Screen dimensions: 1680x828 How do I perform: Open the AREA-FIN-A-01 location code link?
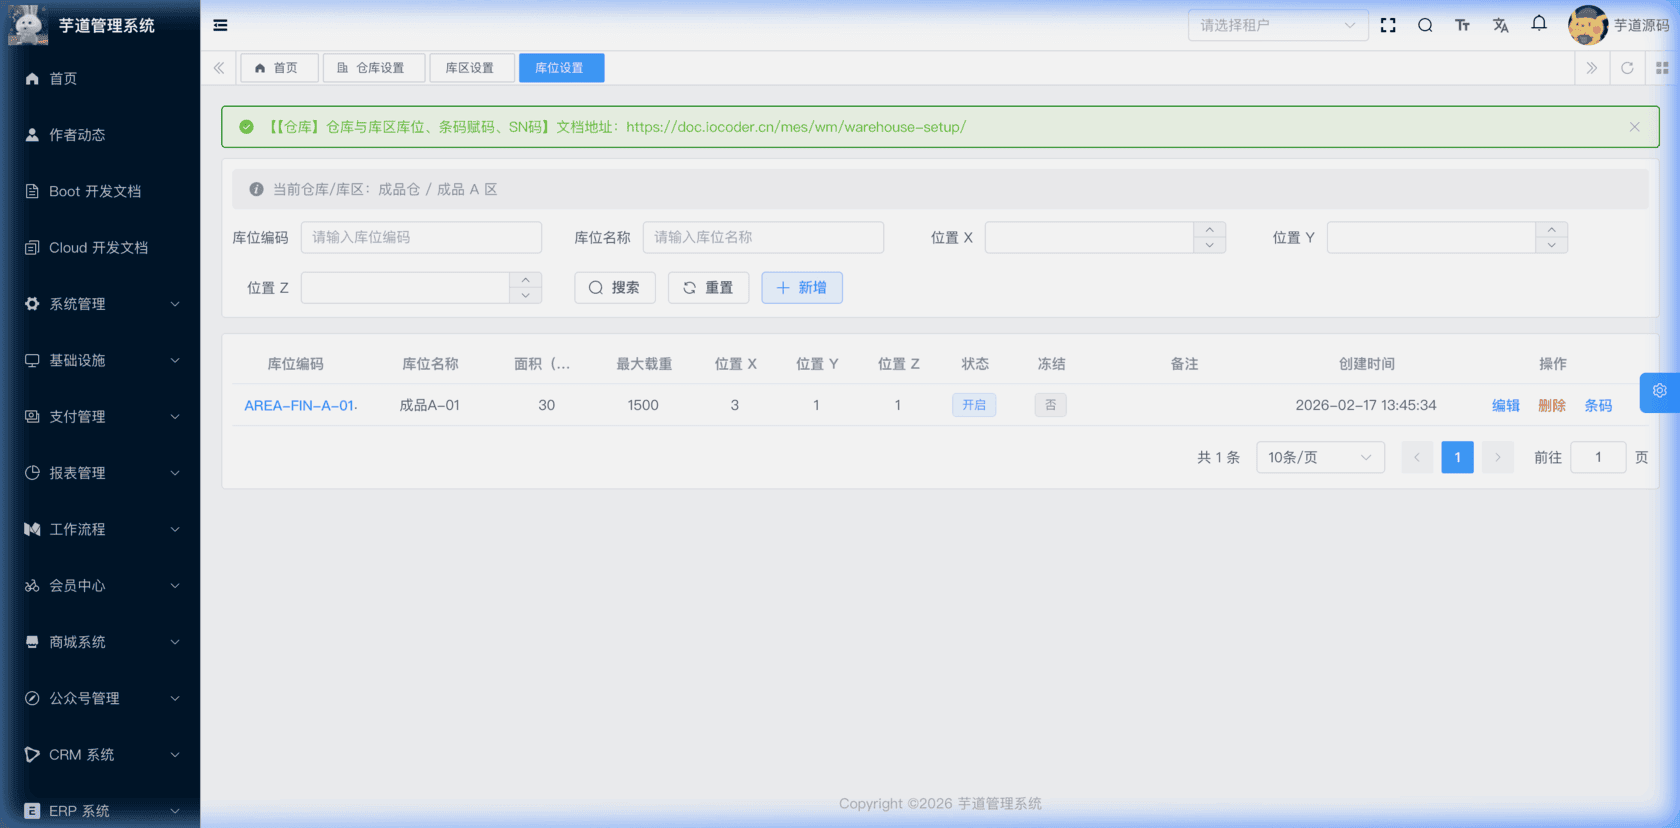[x=300, y=405]
